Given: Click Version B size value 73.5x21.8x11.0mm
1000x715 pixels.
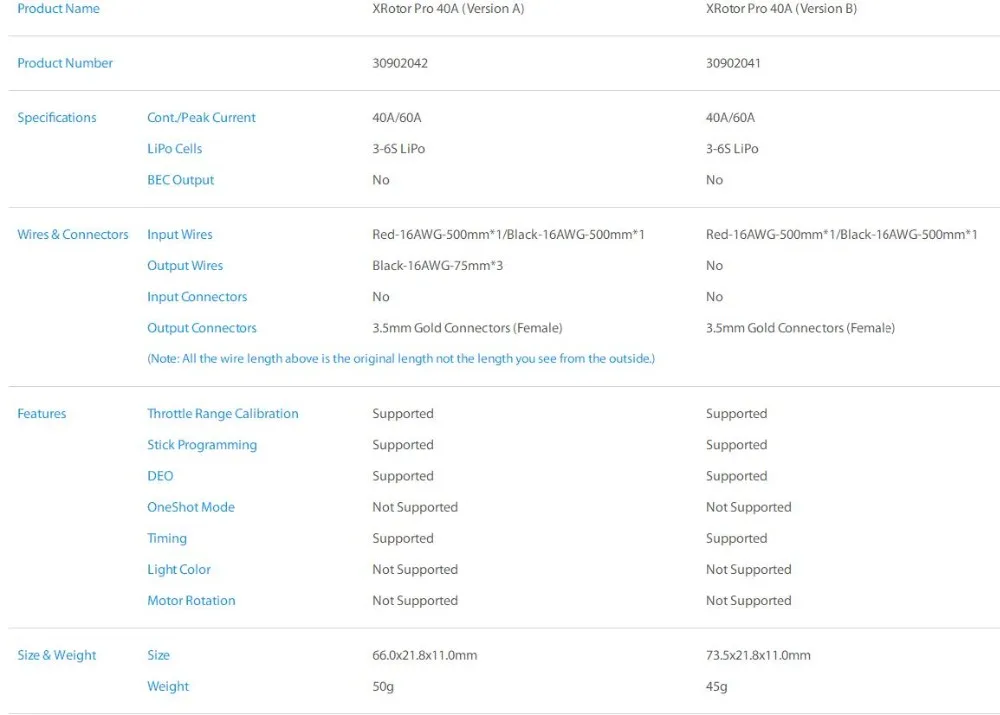Looking at the screenshot, I should point(758,655).
